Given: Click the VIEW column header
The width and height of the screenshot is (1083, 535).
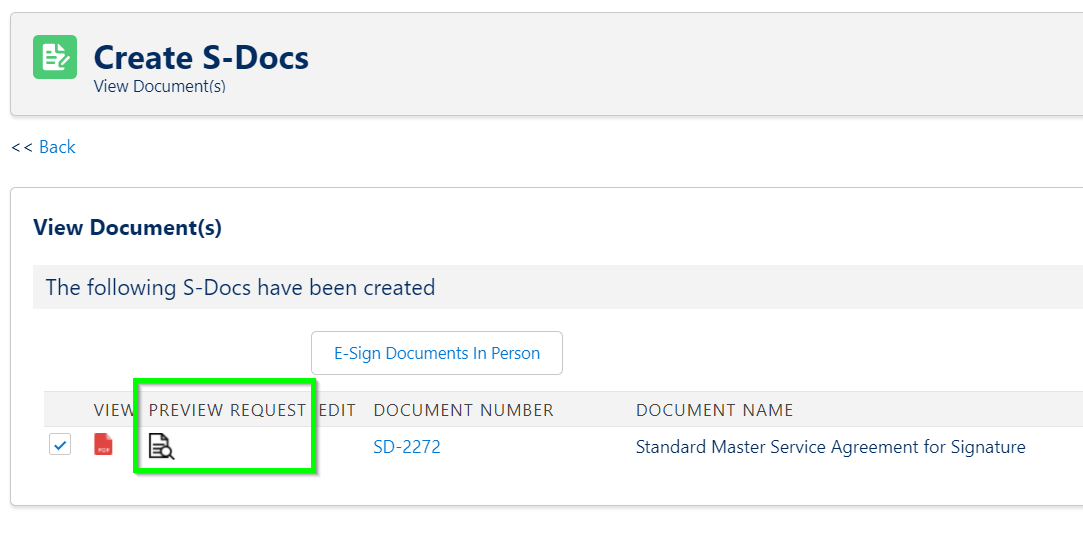Looking at the screenshot, I should 113,410.
